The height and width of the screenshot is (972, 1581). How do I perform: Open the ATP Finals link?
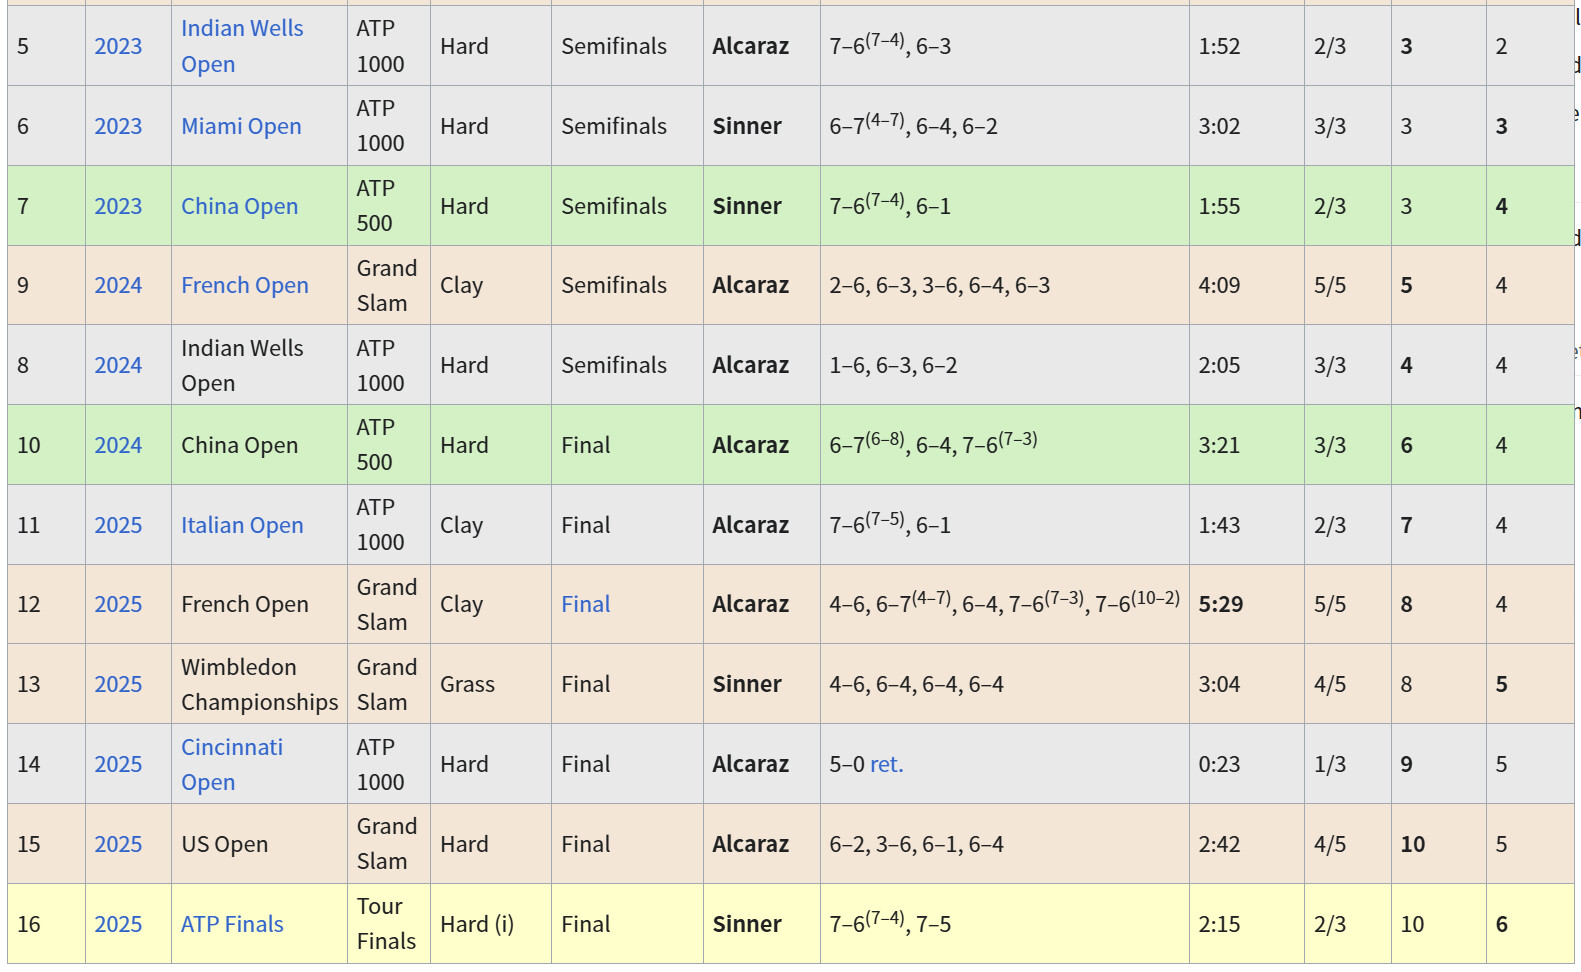[x=232, y=924]
